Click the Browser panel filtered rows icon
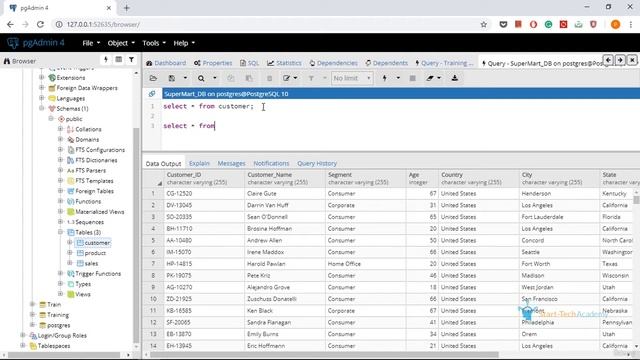The width and height of the screenshot is (640, 360). [x=131, y=60]
